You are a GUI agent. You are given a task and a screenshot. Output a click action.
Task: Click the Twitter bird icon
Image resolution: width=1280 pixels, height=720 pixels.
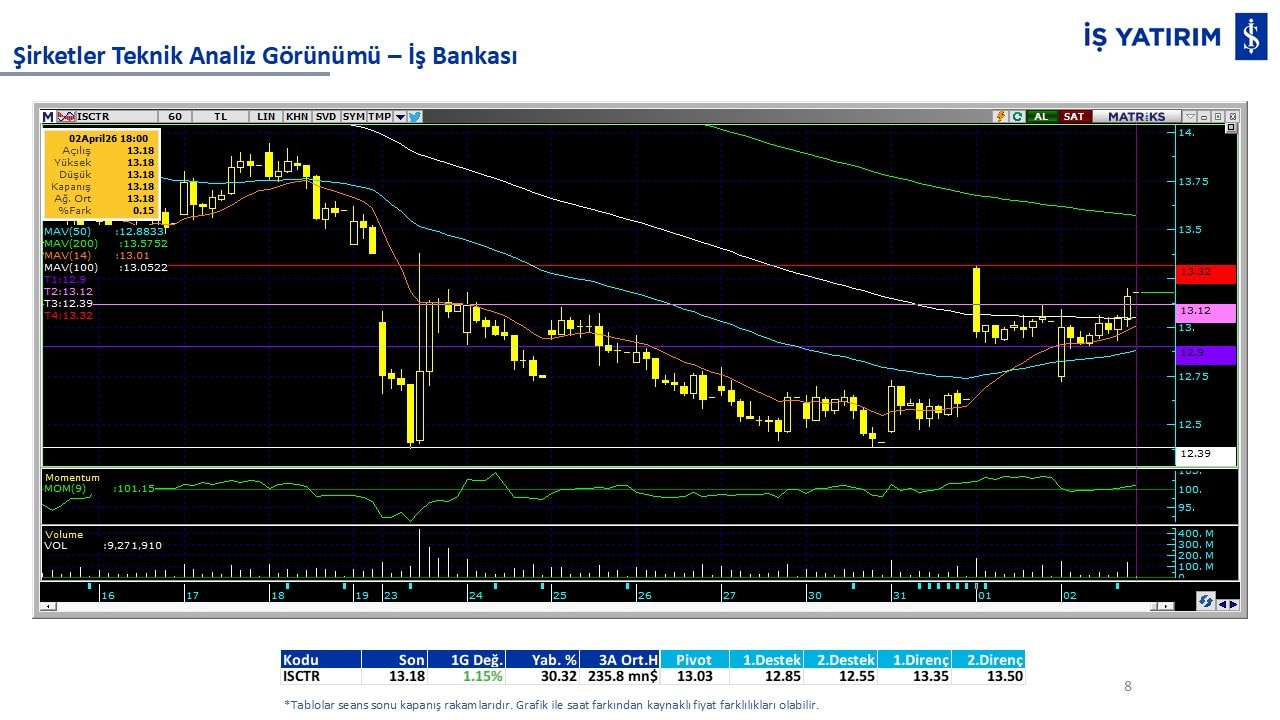tap(415, 117)
